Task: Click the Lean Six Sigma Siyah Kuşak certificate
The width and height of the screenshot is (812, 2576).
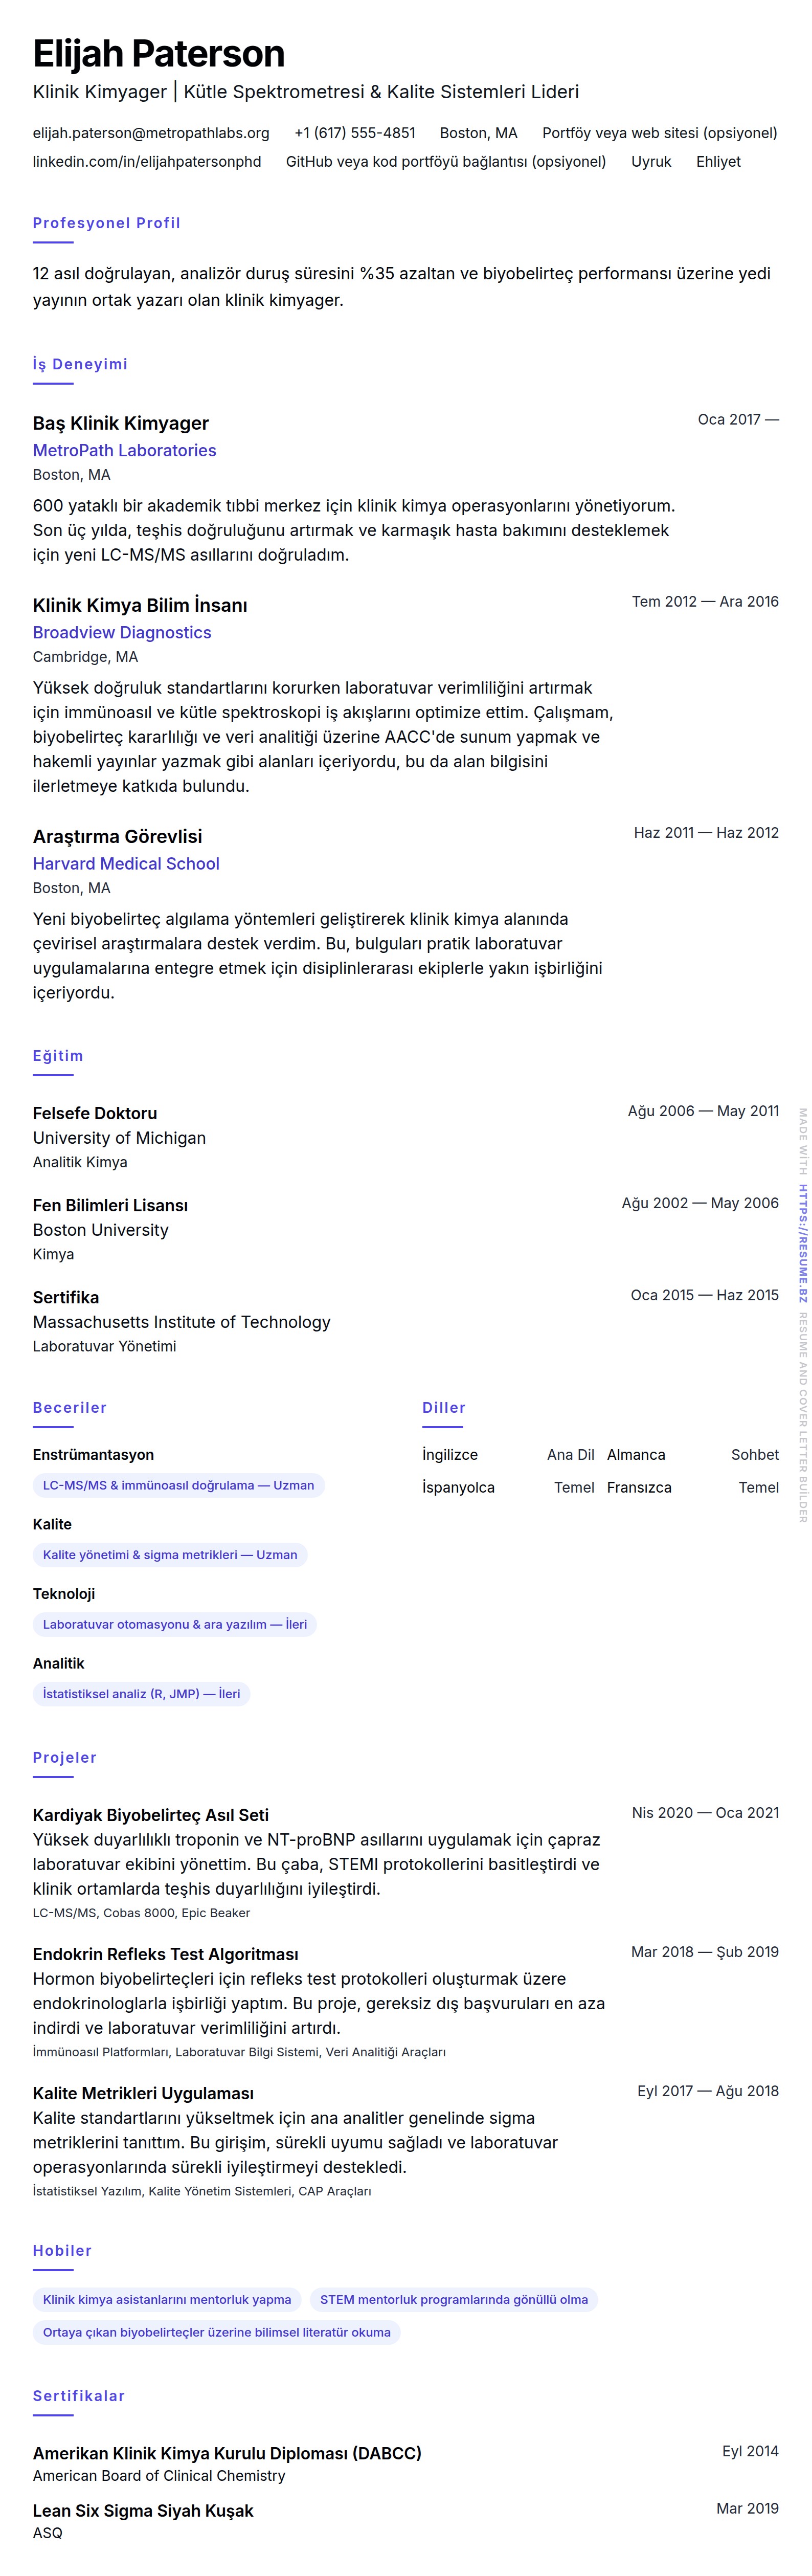Action: tap(143, 2511)
